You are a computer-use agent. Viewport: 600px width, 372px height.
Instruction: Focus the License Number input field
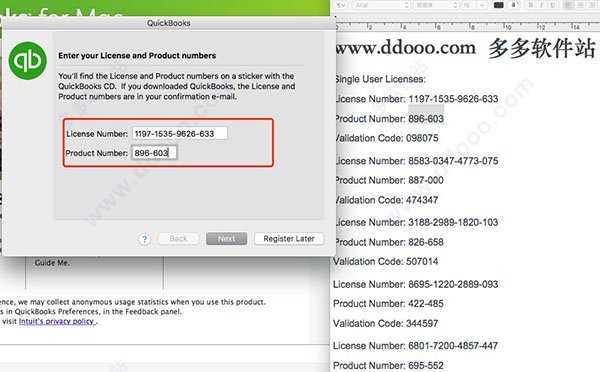click(180, 134)
